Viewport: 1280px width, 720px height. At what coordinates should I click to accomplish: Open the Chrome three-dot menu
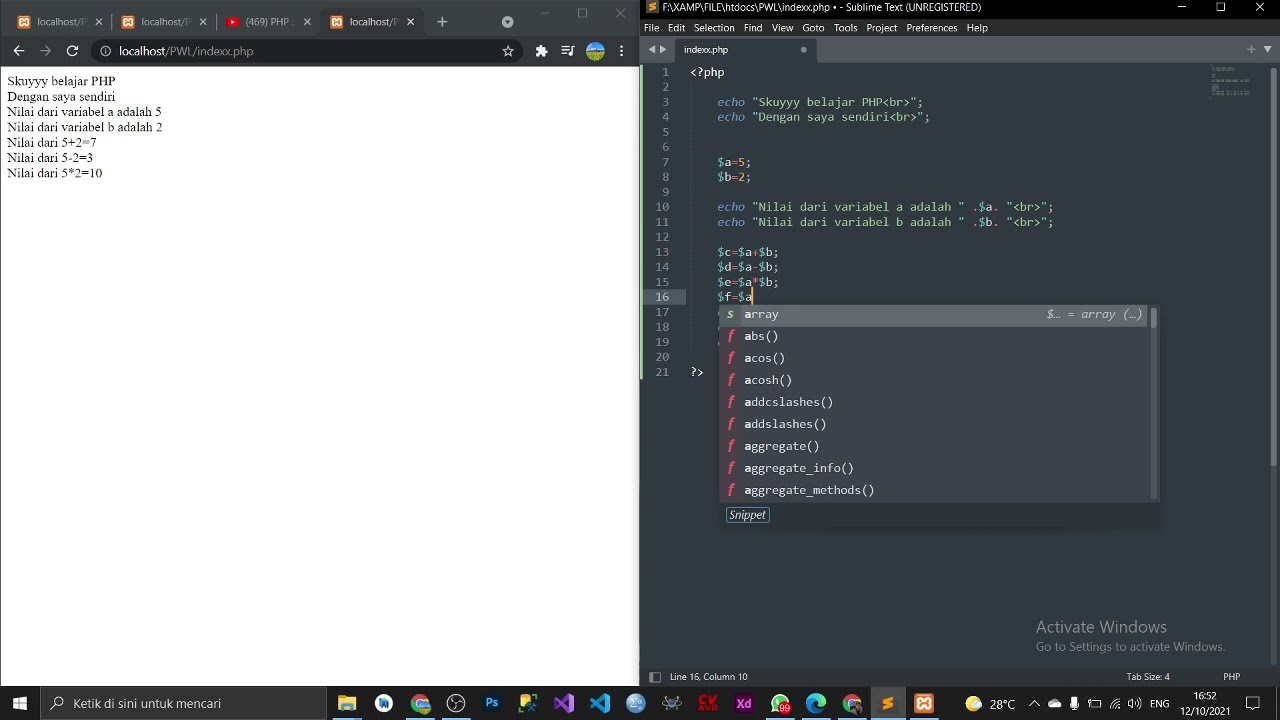(x=622, y=51)
